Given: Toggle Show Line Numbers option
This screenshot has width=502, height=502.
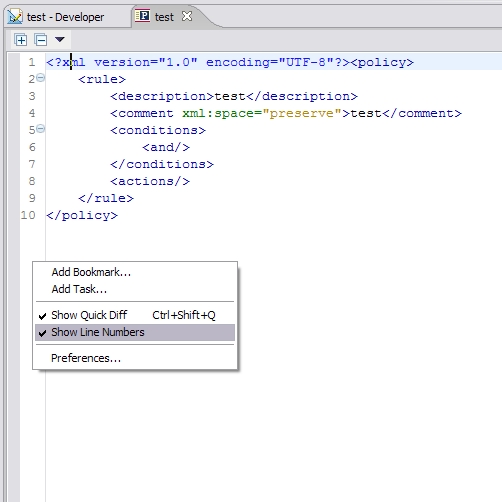Looking at the screenshot, I should [x=135, y=332].
